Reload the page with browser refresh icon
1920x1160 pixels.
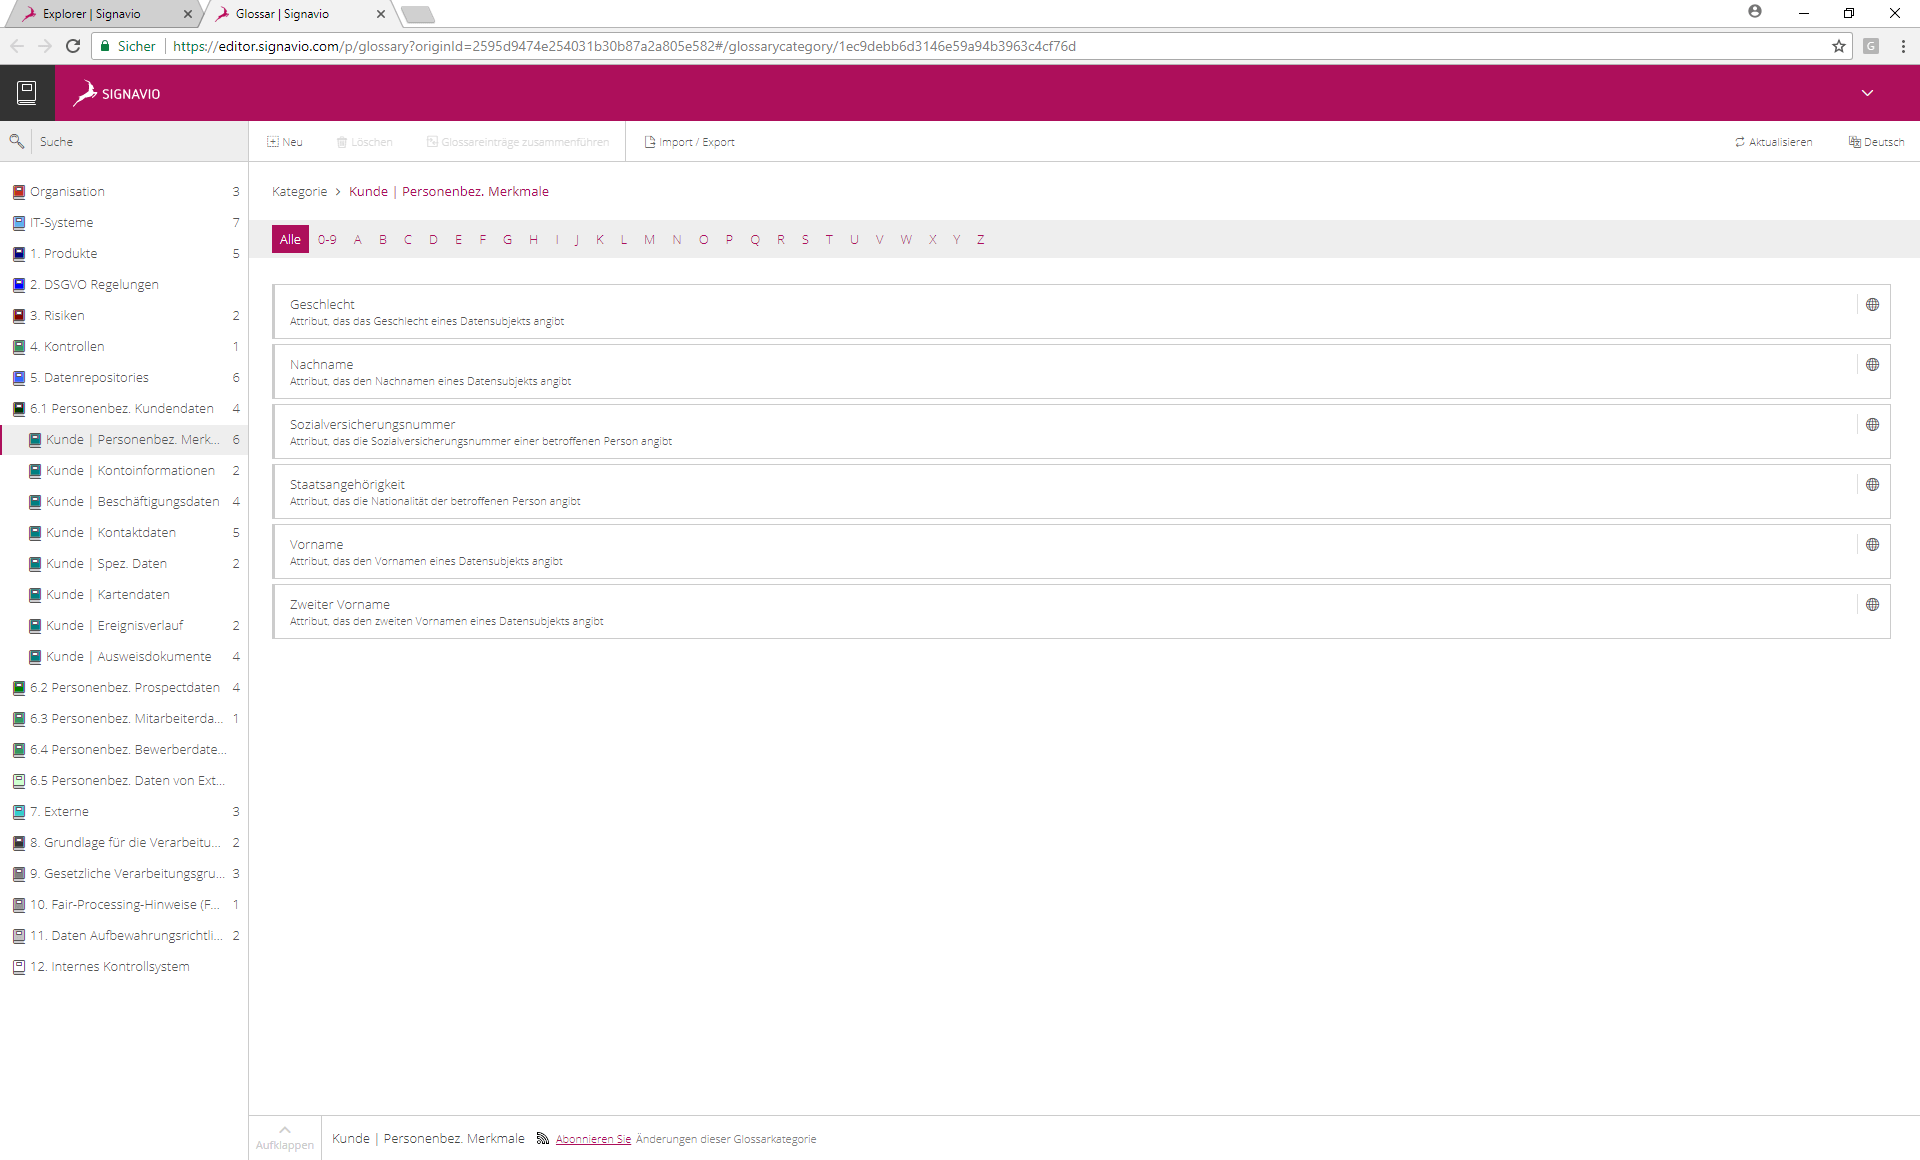point(72,46)
